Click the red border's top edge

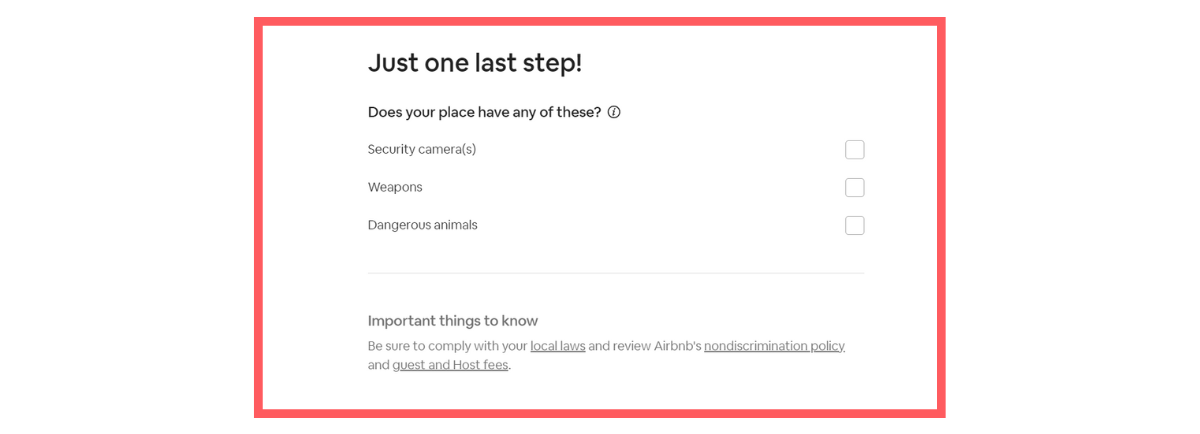click(x=600, y=21)
